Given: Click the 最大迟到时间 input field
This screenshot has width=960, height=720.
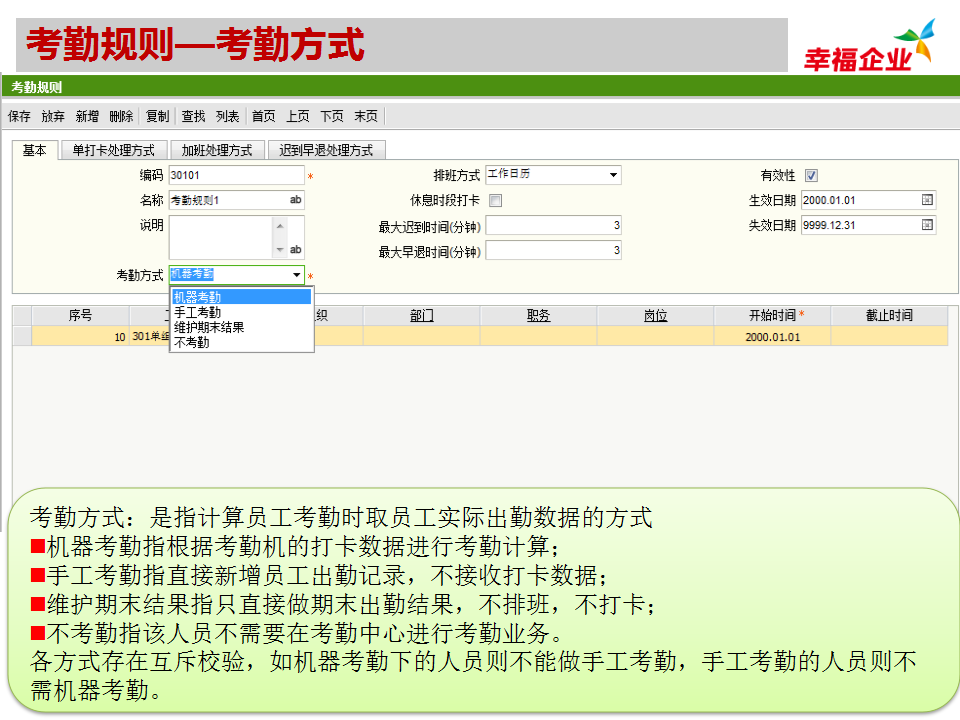Looking at the screenshot, I should [553, 225].
